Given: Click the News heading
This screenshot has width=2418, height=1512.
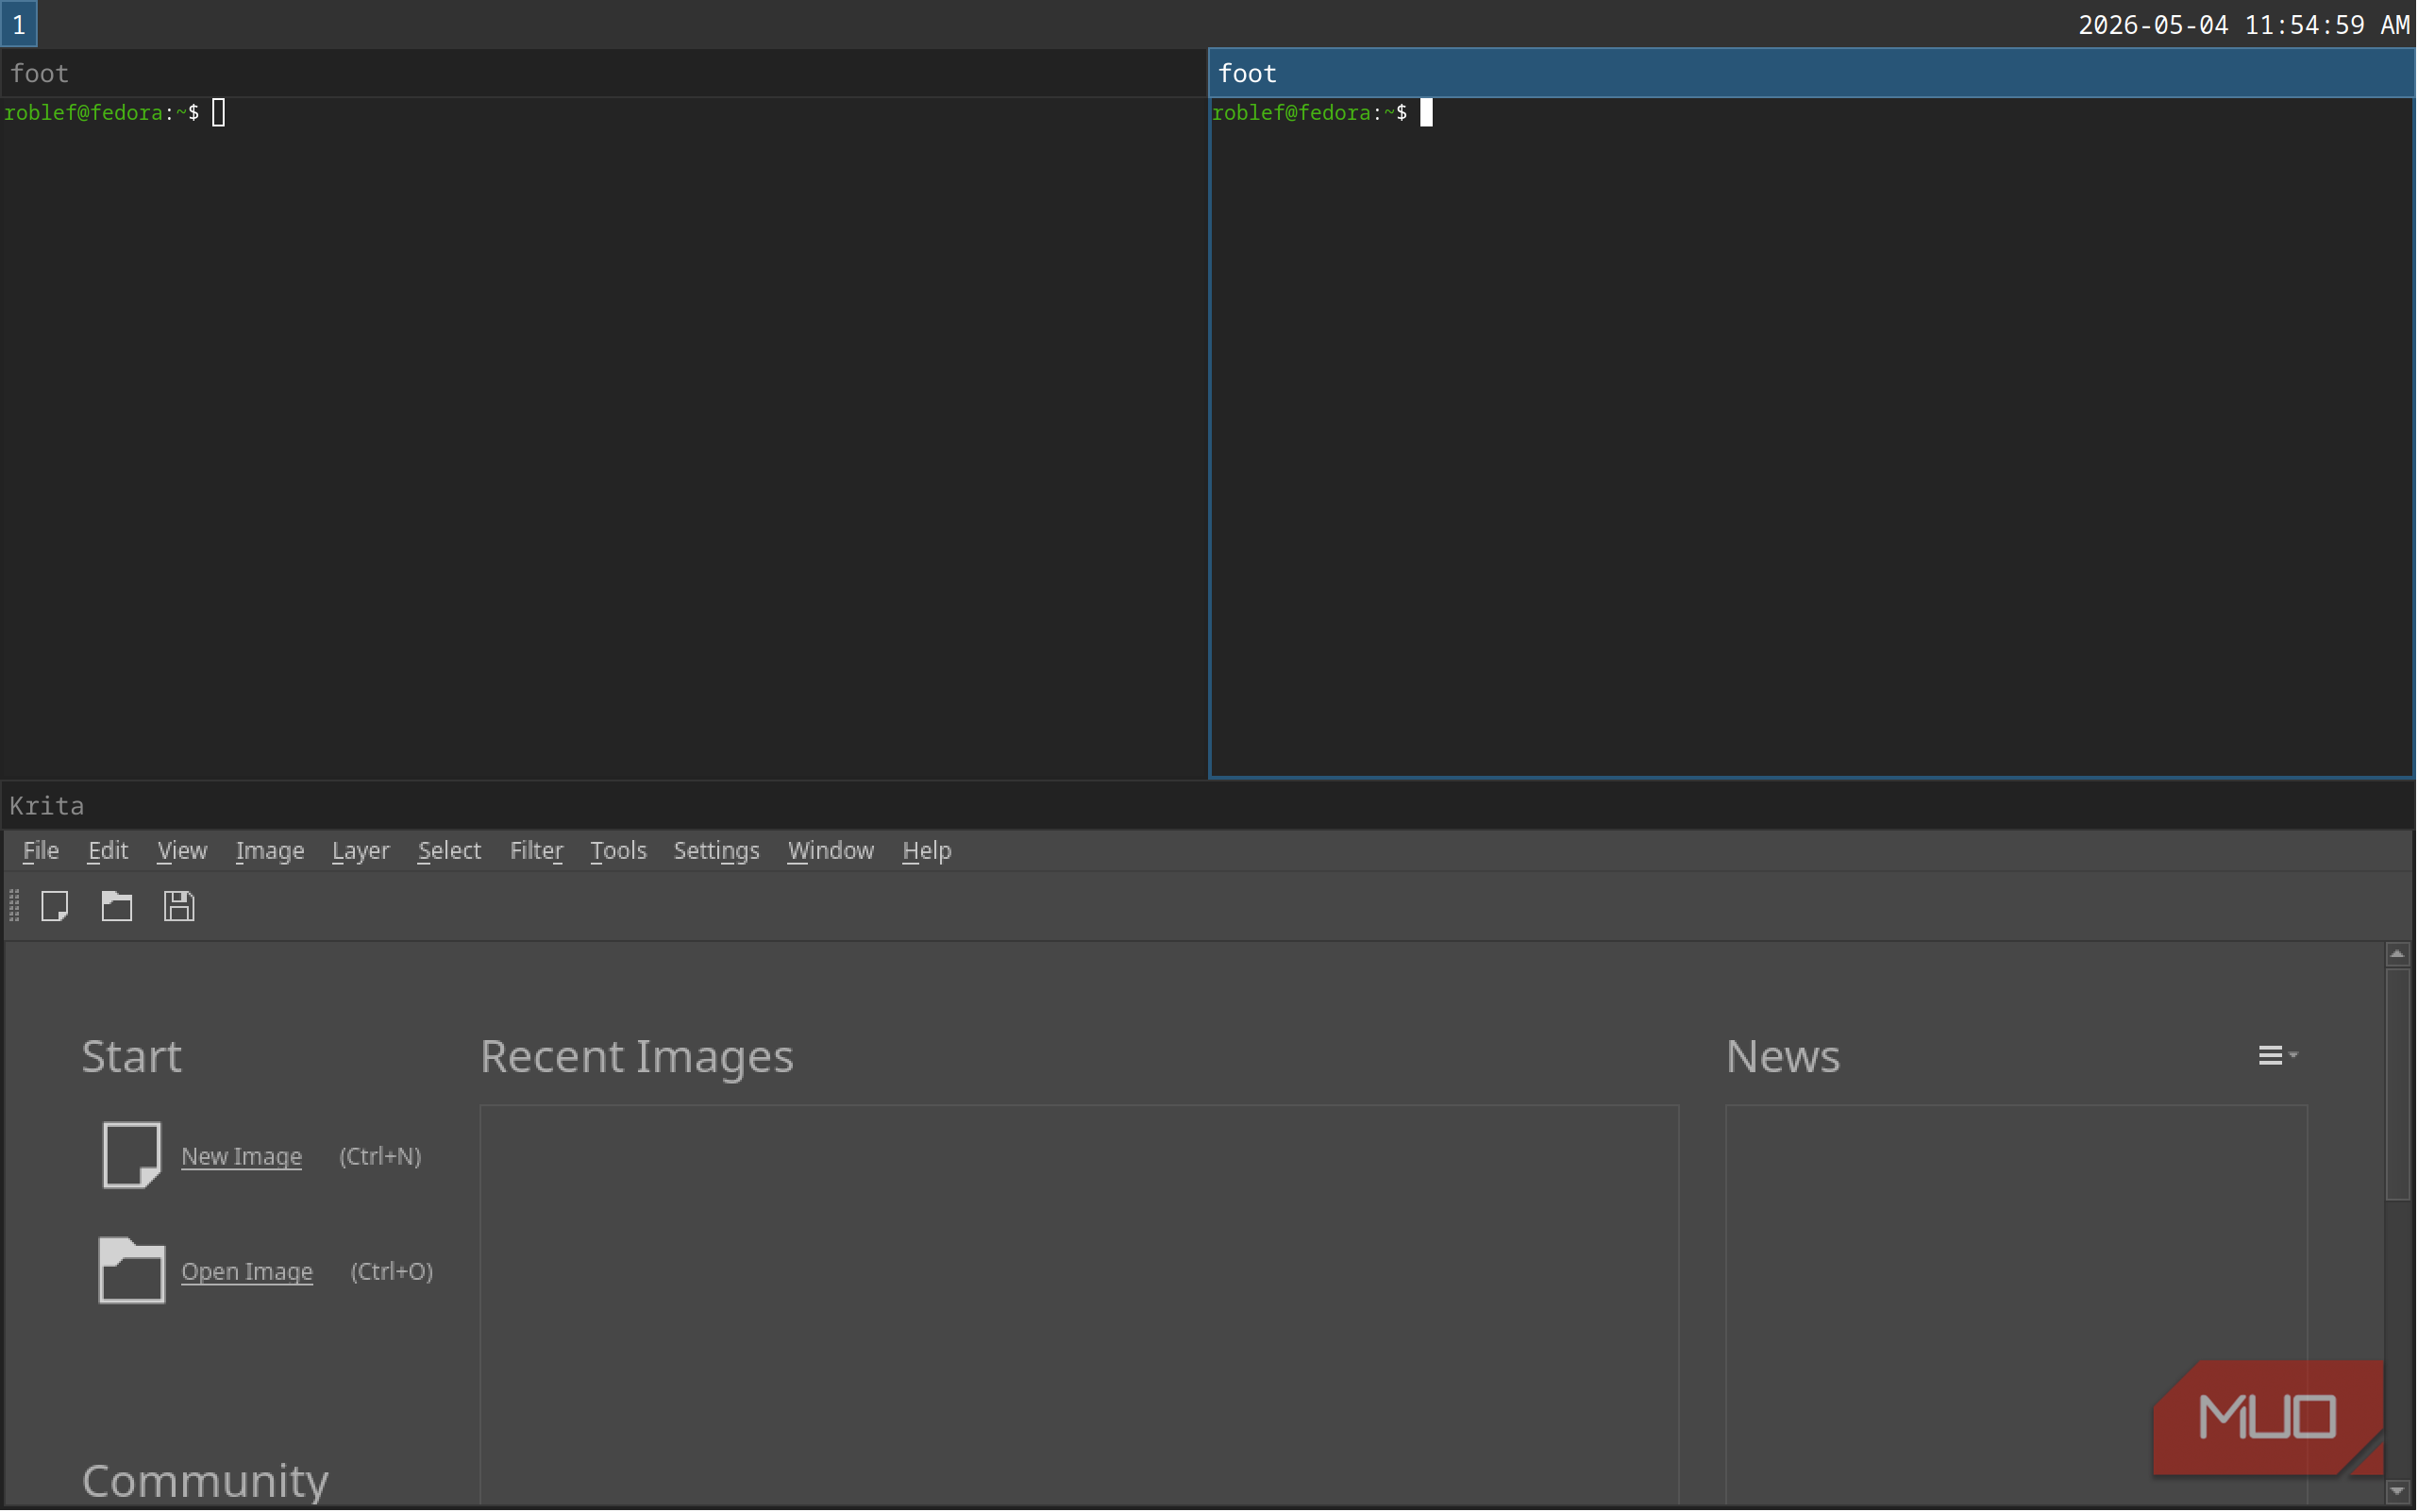Looking at the screenshot, I should pos(1783,1057).
